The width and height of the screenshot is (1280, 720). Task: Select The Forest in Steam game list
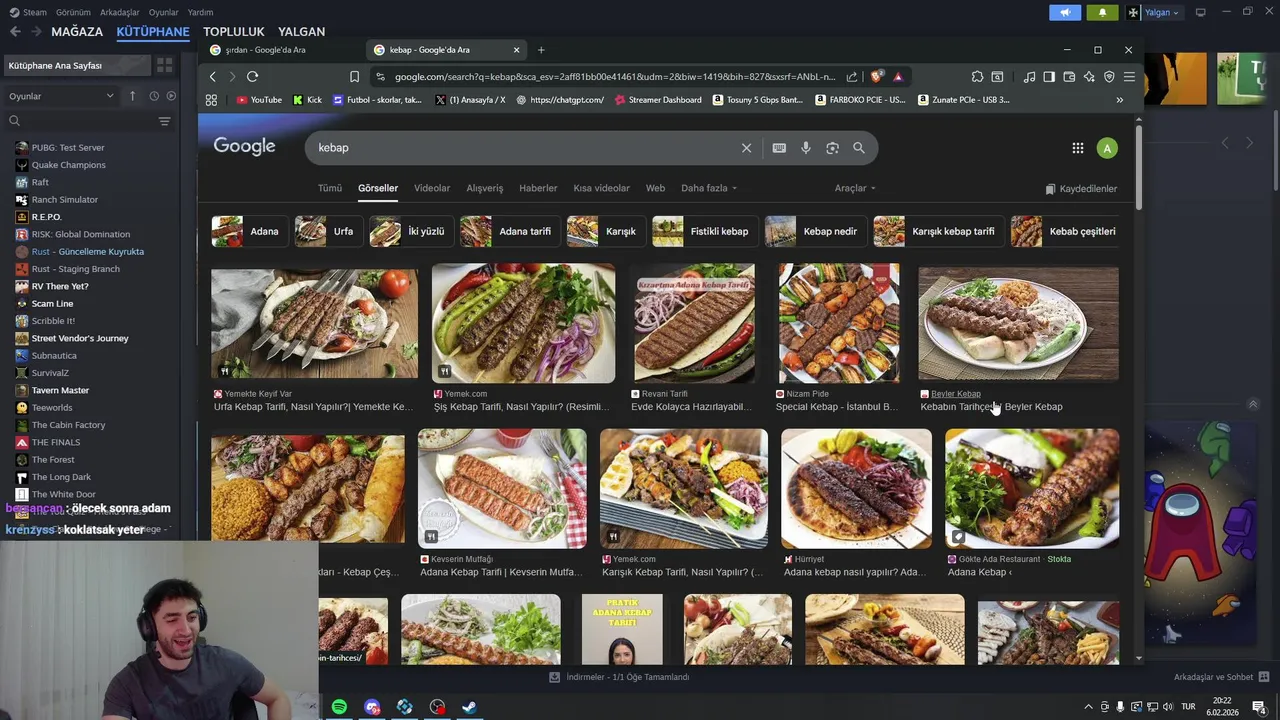tap(53, 460)
